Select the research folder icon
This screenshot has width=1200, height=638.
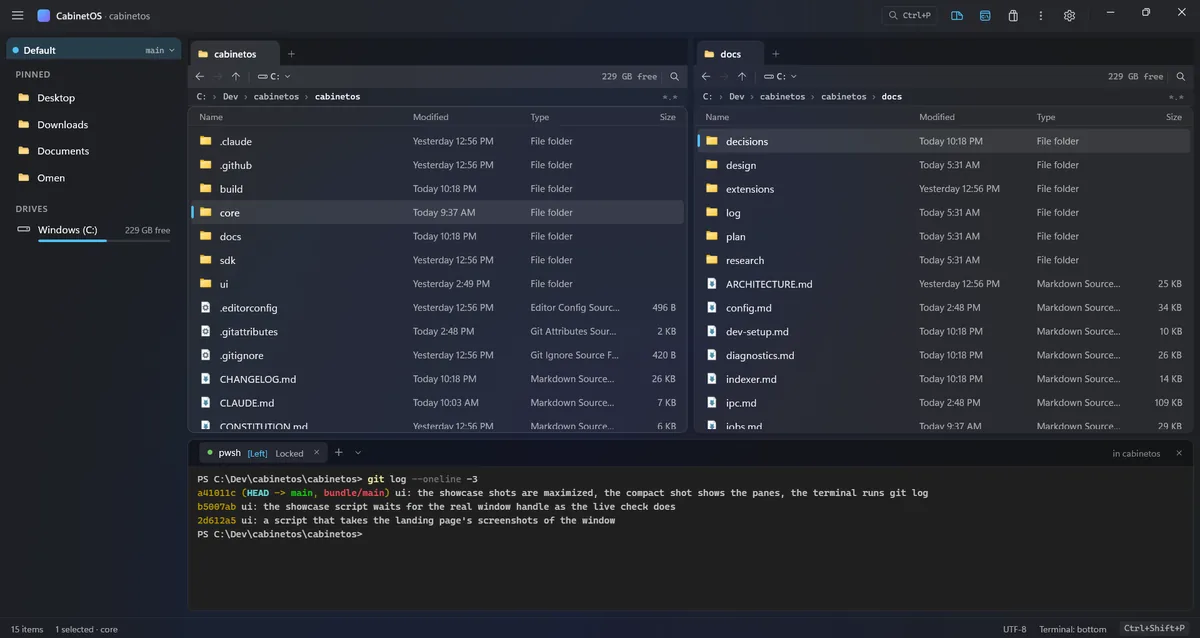click(712, 260)
